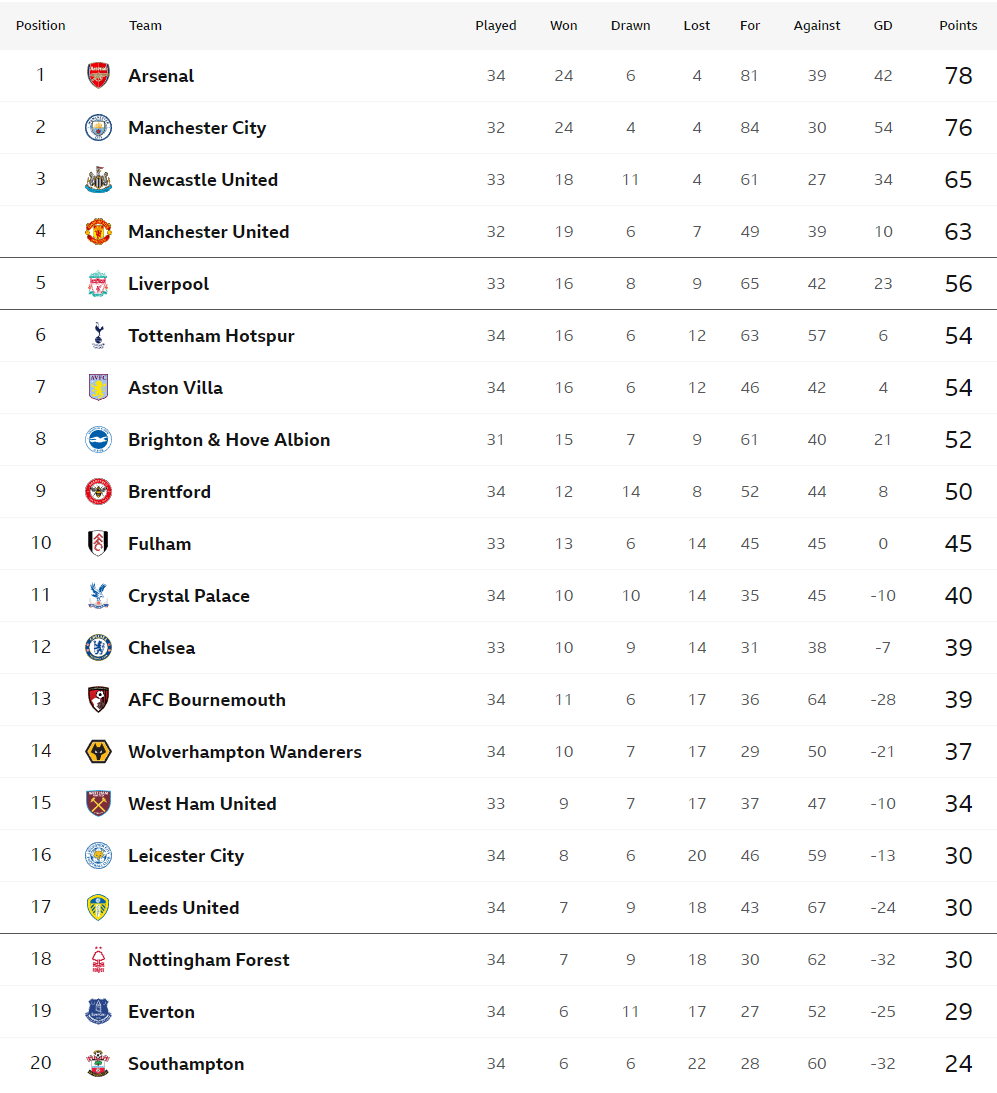The image size is (997, 1093).
Task: Click the Arsenal club crest
Action: pyautogui.click(x=98, y=75)
